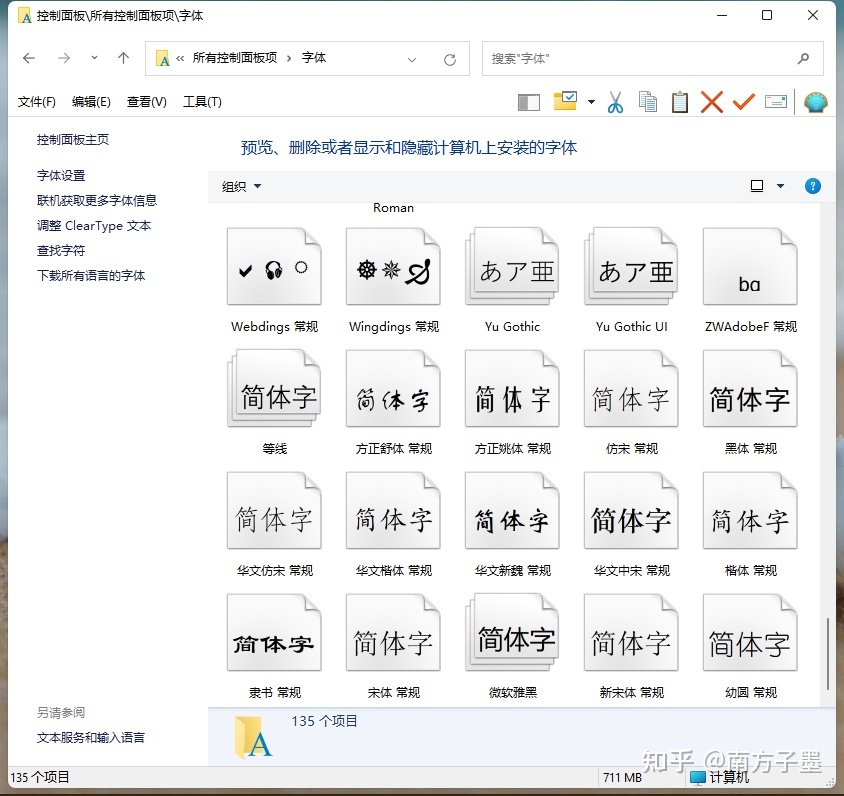Select the 楷体 font icon

tap(749, 509)
